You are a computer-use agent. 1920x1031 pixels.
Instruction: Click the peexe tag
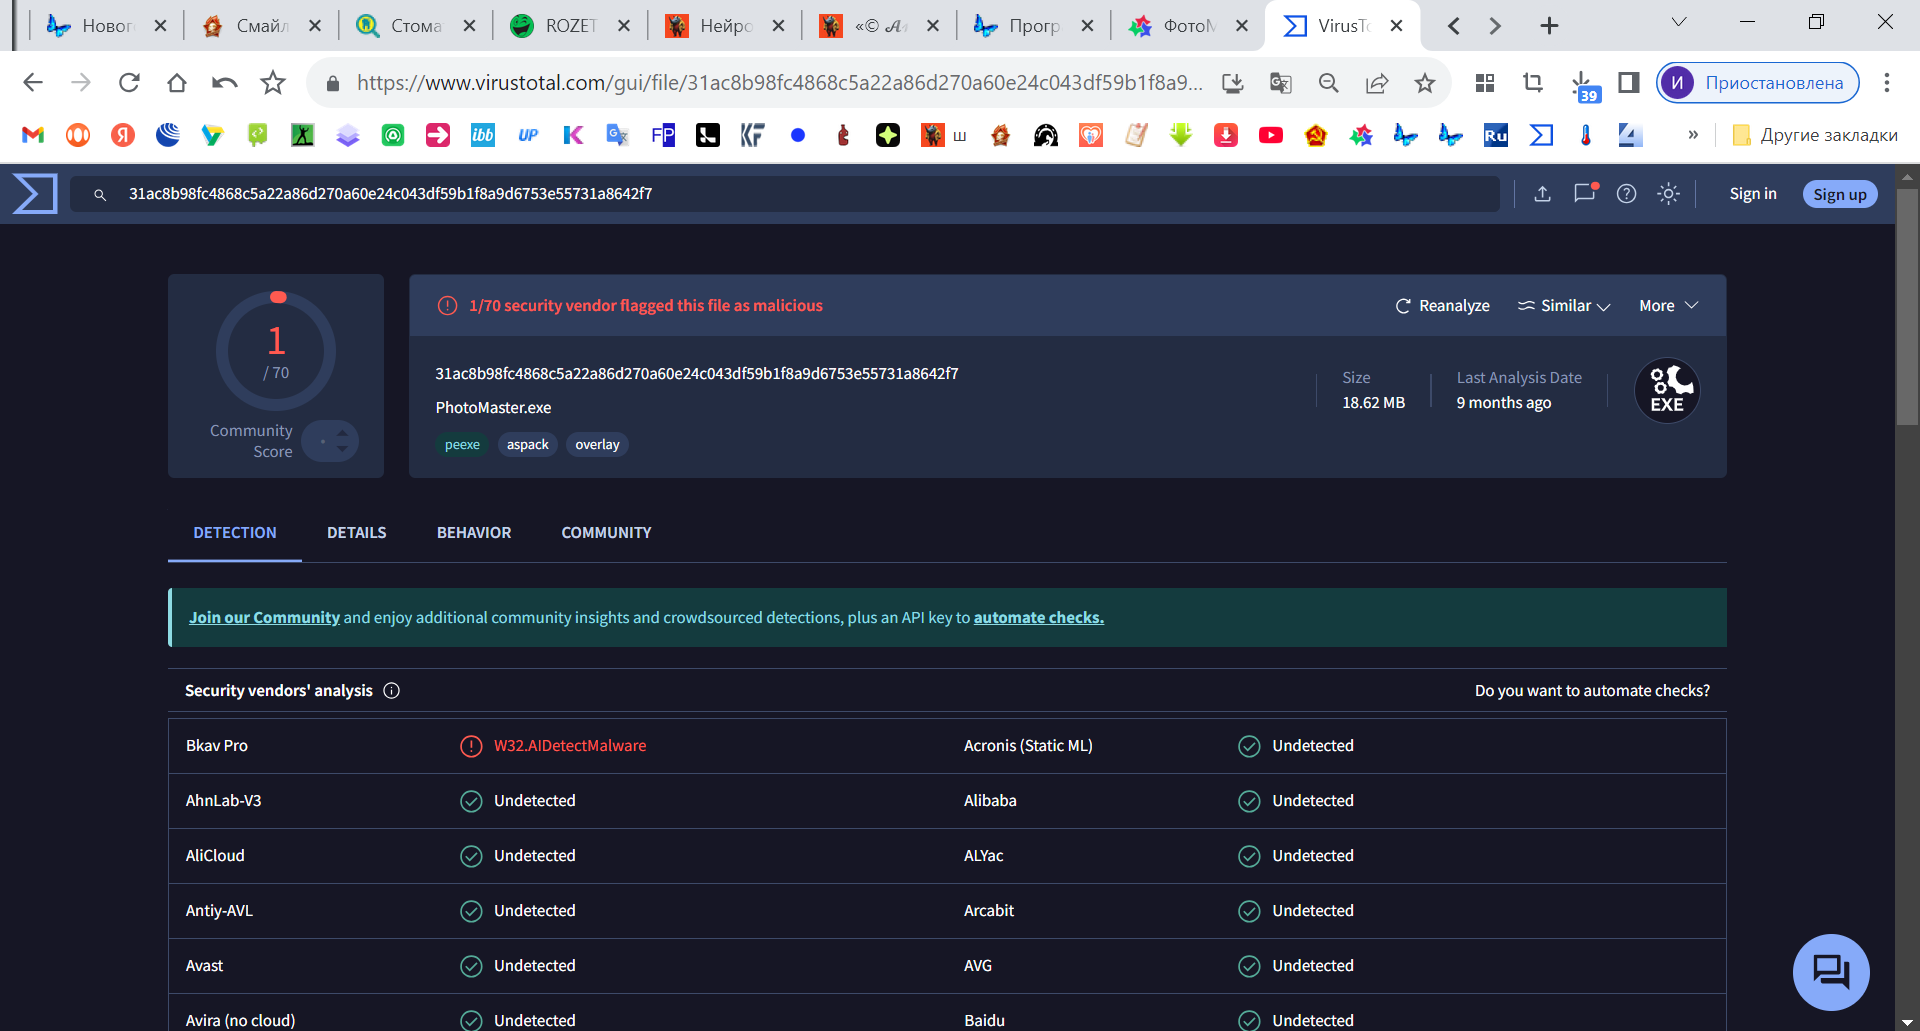tap(462, 445)
